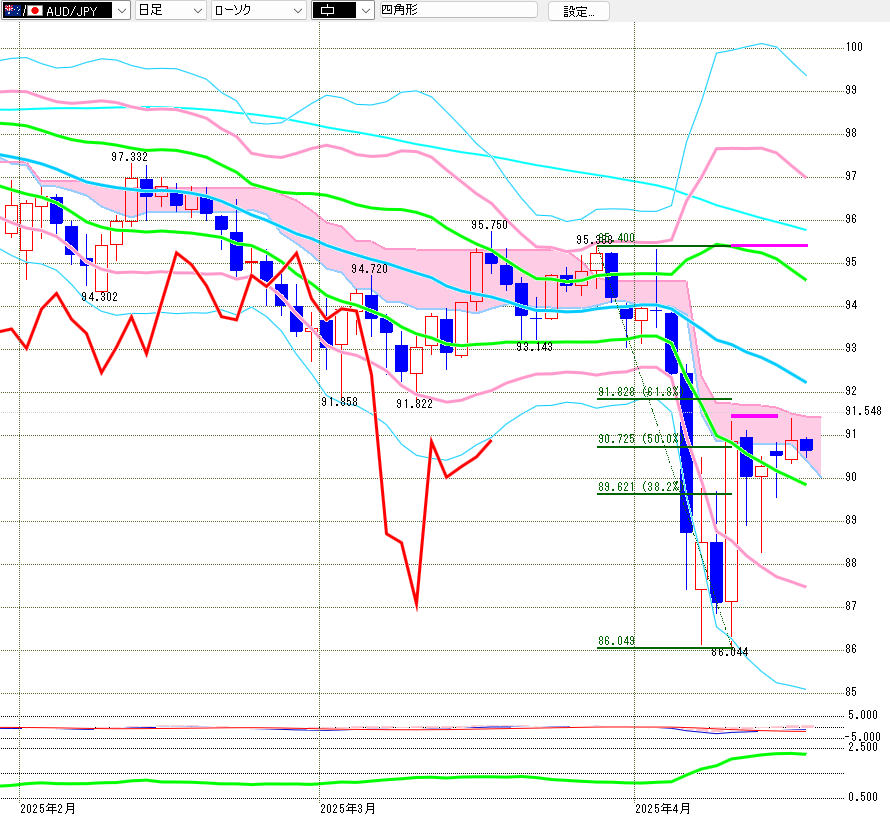
Task: Click the 95.750 price label
Action: pyautogui.click(x=489, y=225)
